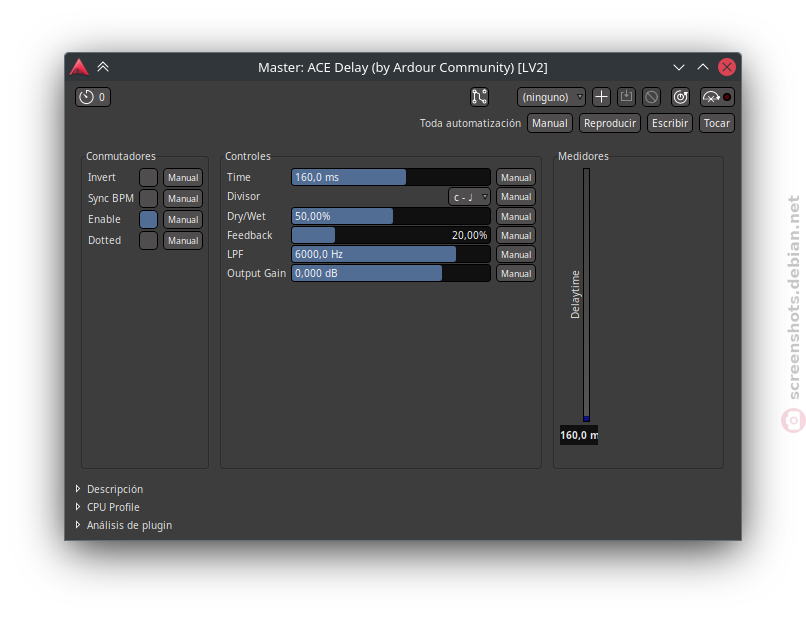
Task: Open Manual automation menu for Dotted
Action: click(183, 241)
